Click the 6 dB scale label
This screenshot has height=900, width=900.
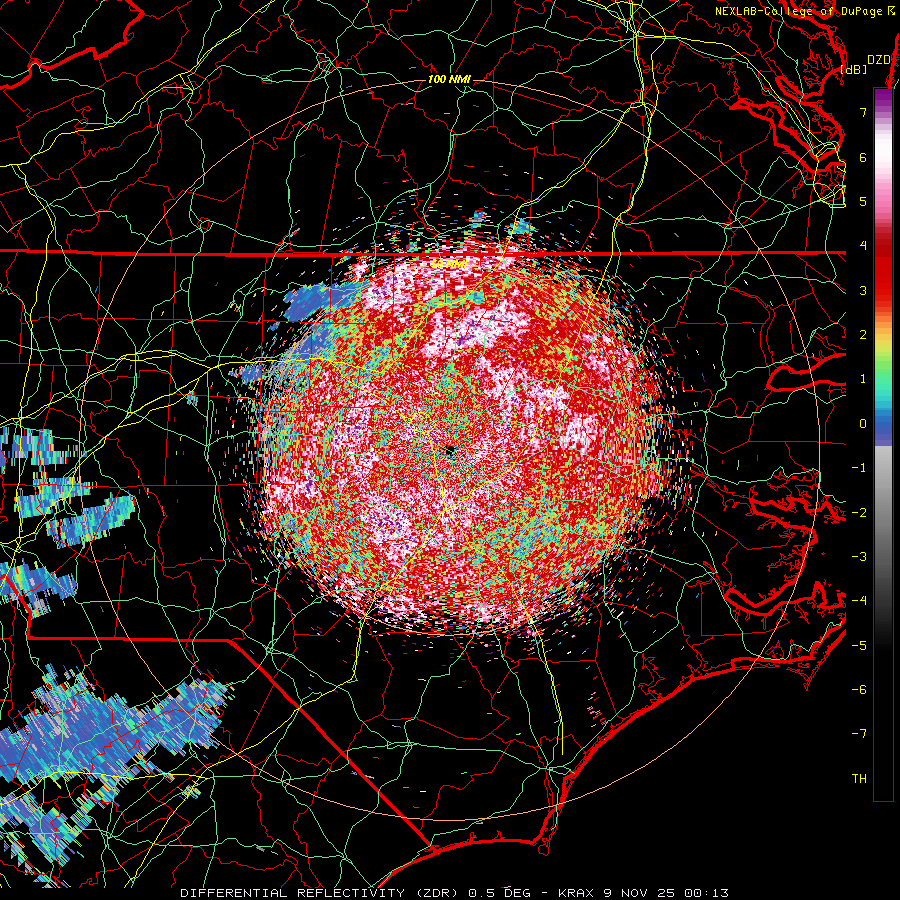pyautogui.click(x=863, y=157)
